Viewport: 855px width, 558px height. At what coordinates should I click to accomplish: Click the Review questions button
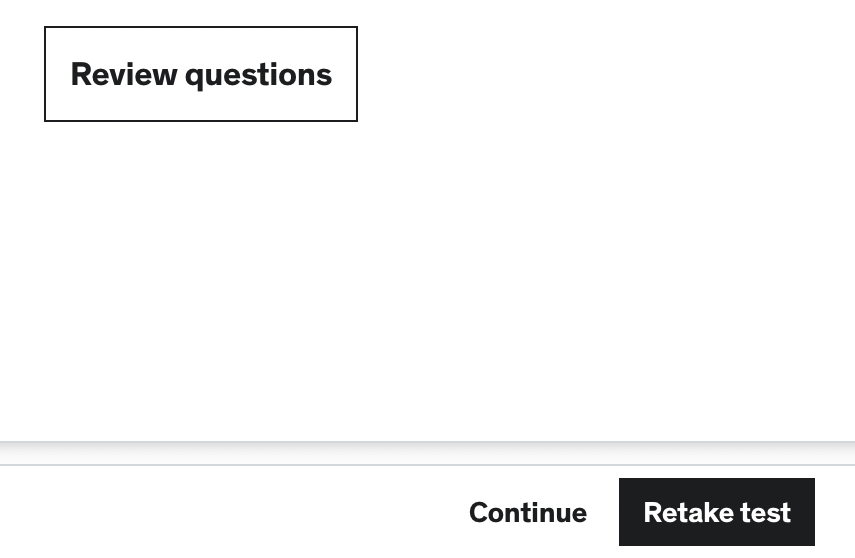[201, 74]
